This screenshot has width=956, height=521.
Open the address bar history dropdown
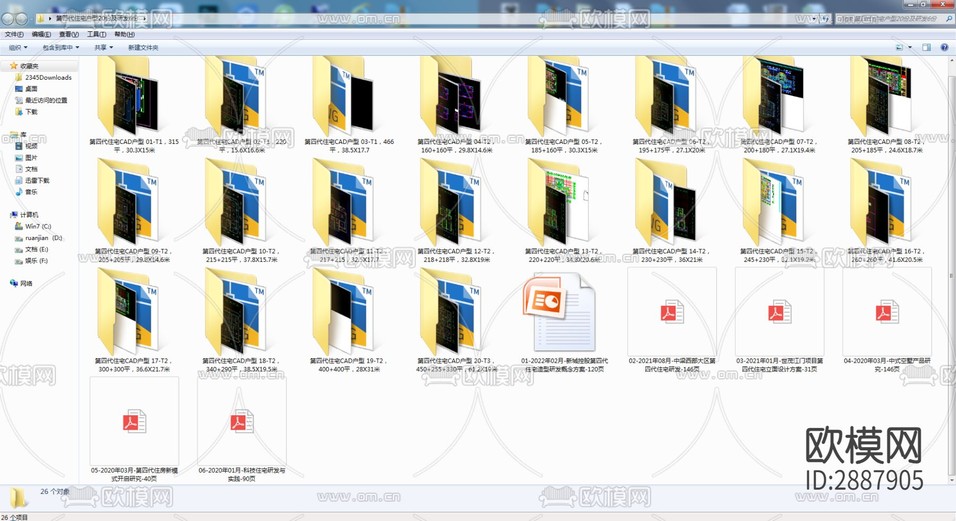click(x=814, y=19)
